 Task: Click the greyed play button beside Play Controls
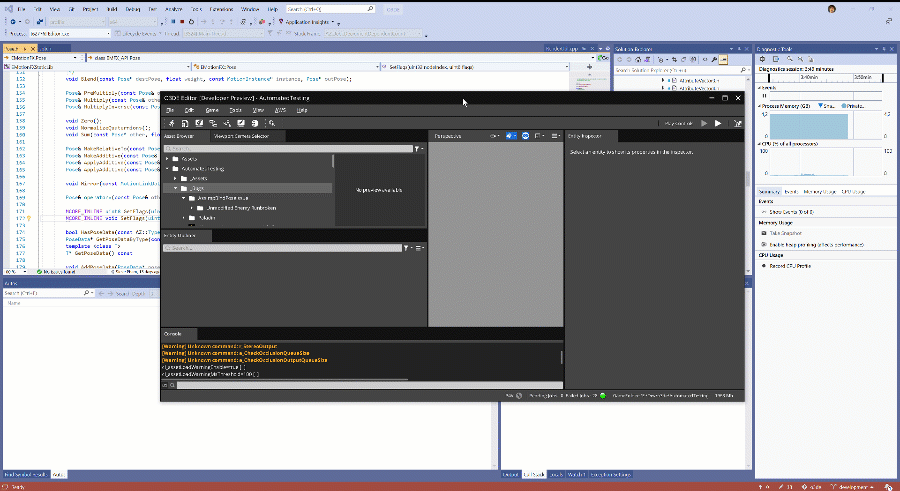704,123
